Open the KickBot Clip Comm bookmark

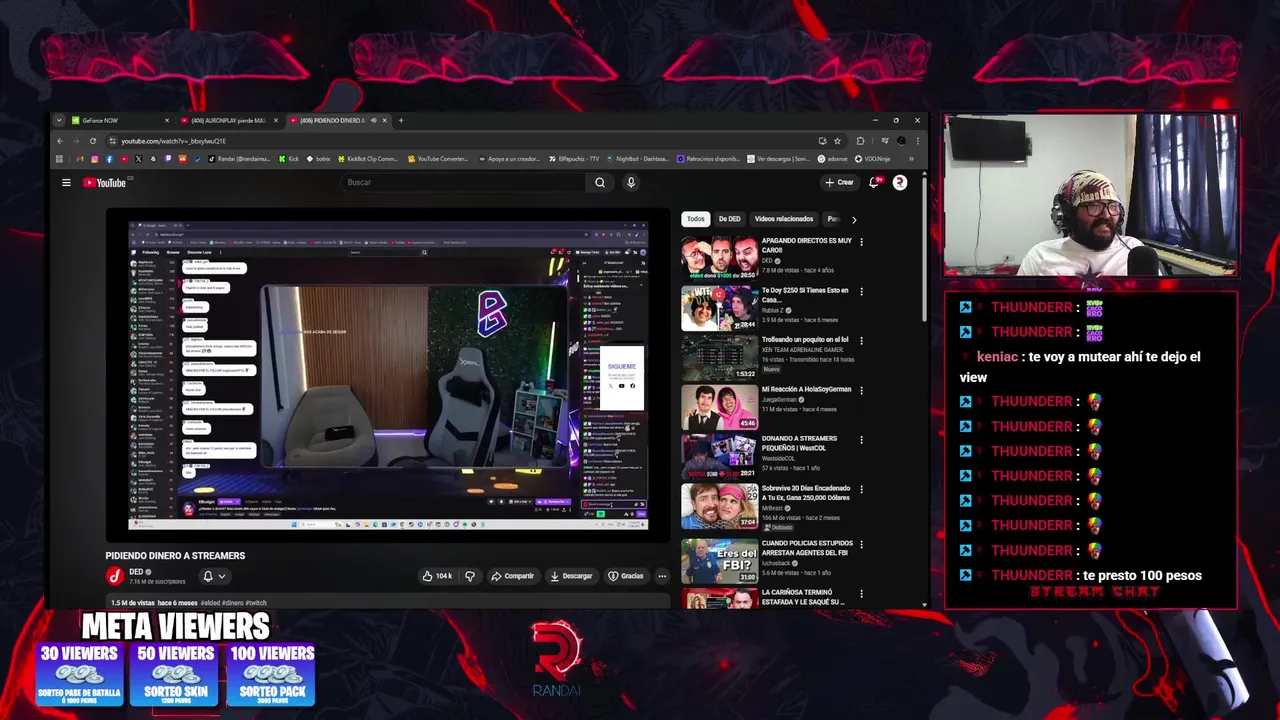tap(368, 159)
